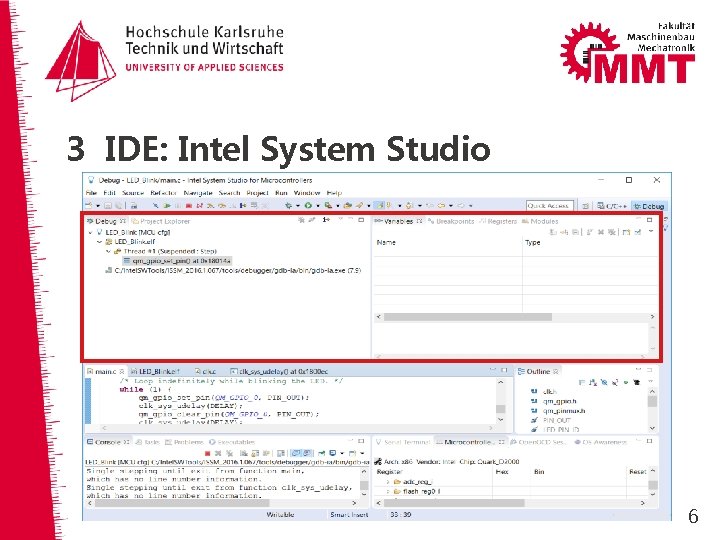The image size is (720, 540).
Task: Click the Display Selected Console icon
Action: (x=332, y=453)
